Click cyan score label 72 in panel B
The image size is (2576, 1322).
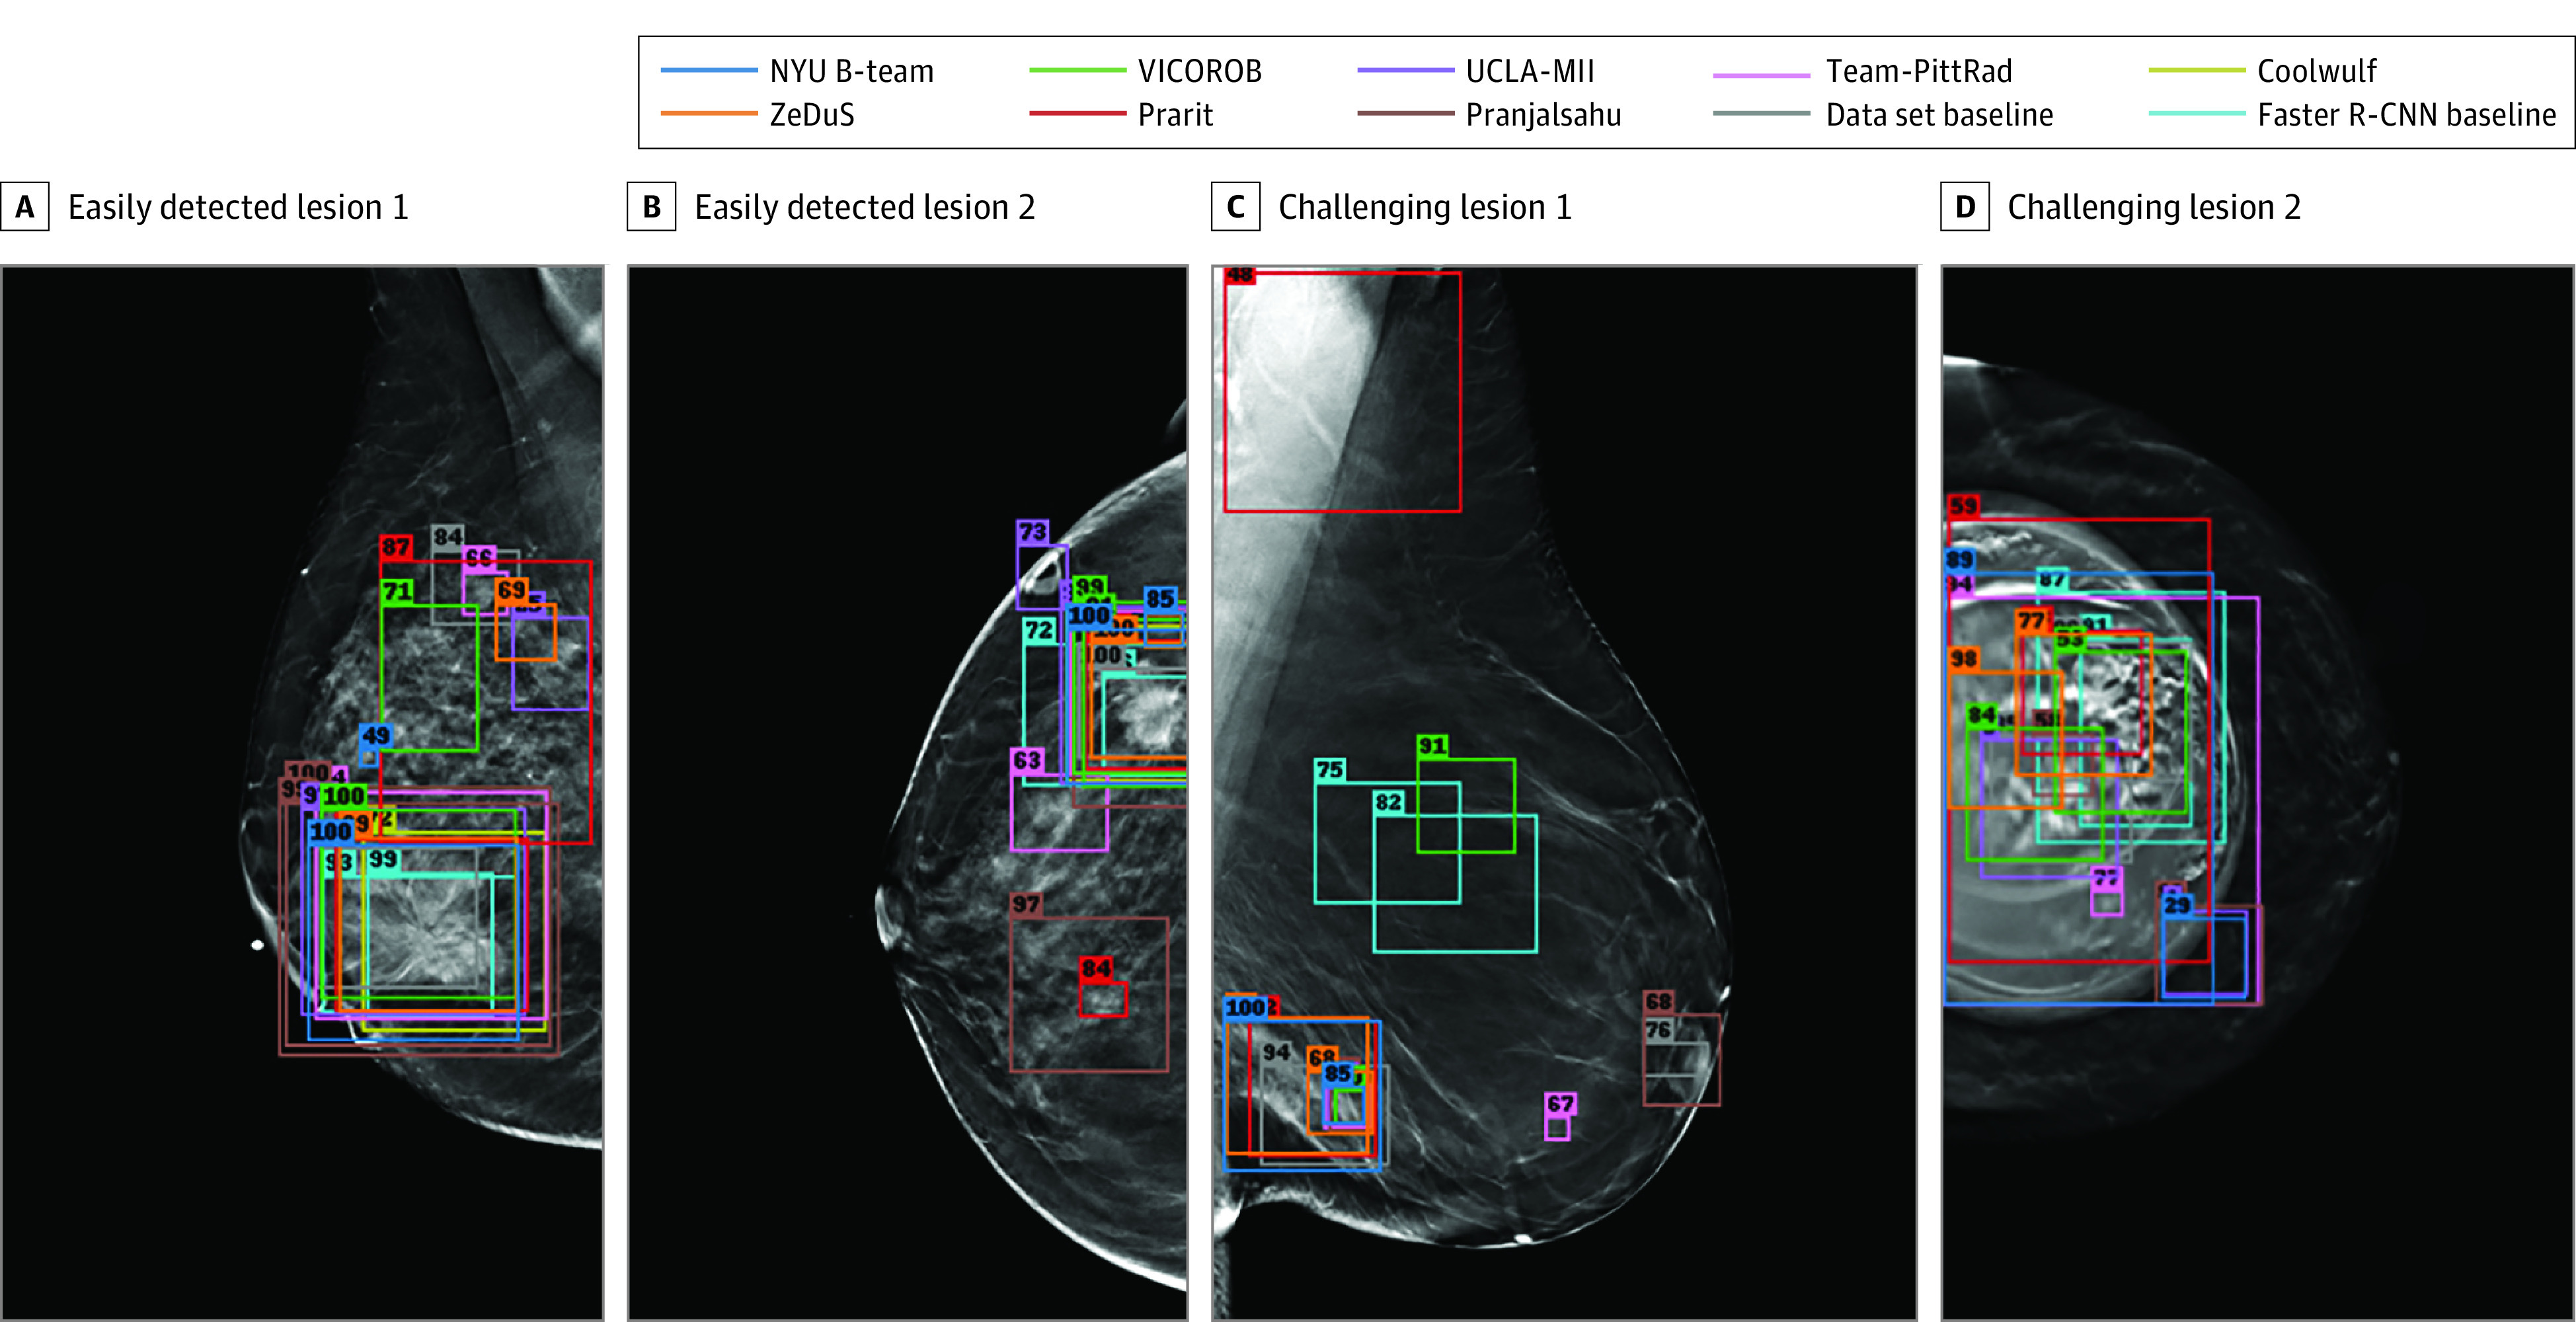(x=1039, y=630)
